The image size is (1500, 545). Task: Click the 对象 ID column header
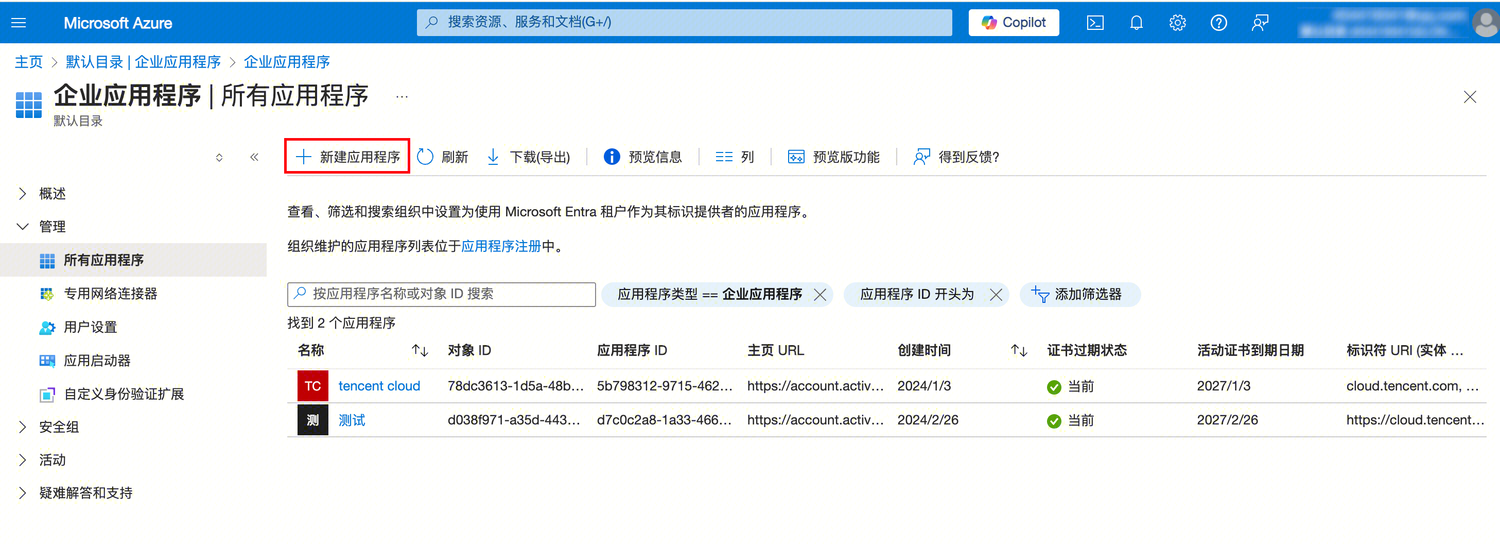[470, 351]
